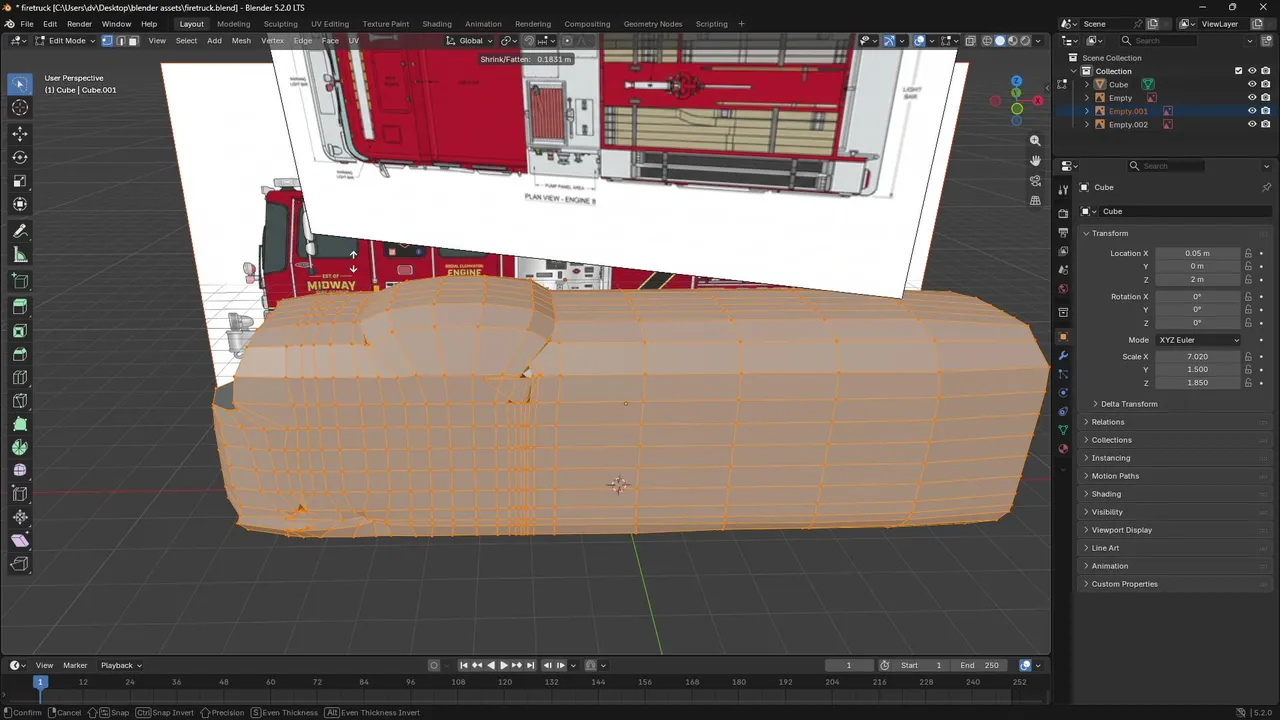Add a workspace with the plus button
The image size is (1280, 720).
(x=741, y=24)
